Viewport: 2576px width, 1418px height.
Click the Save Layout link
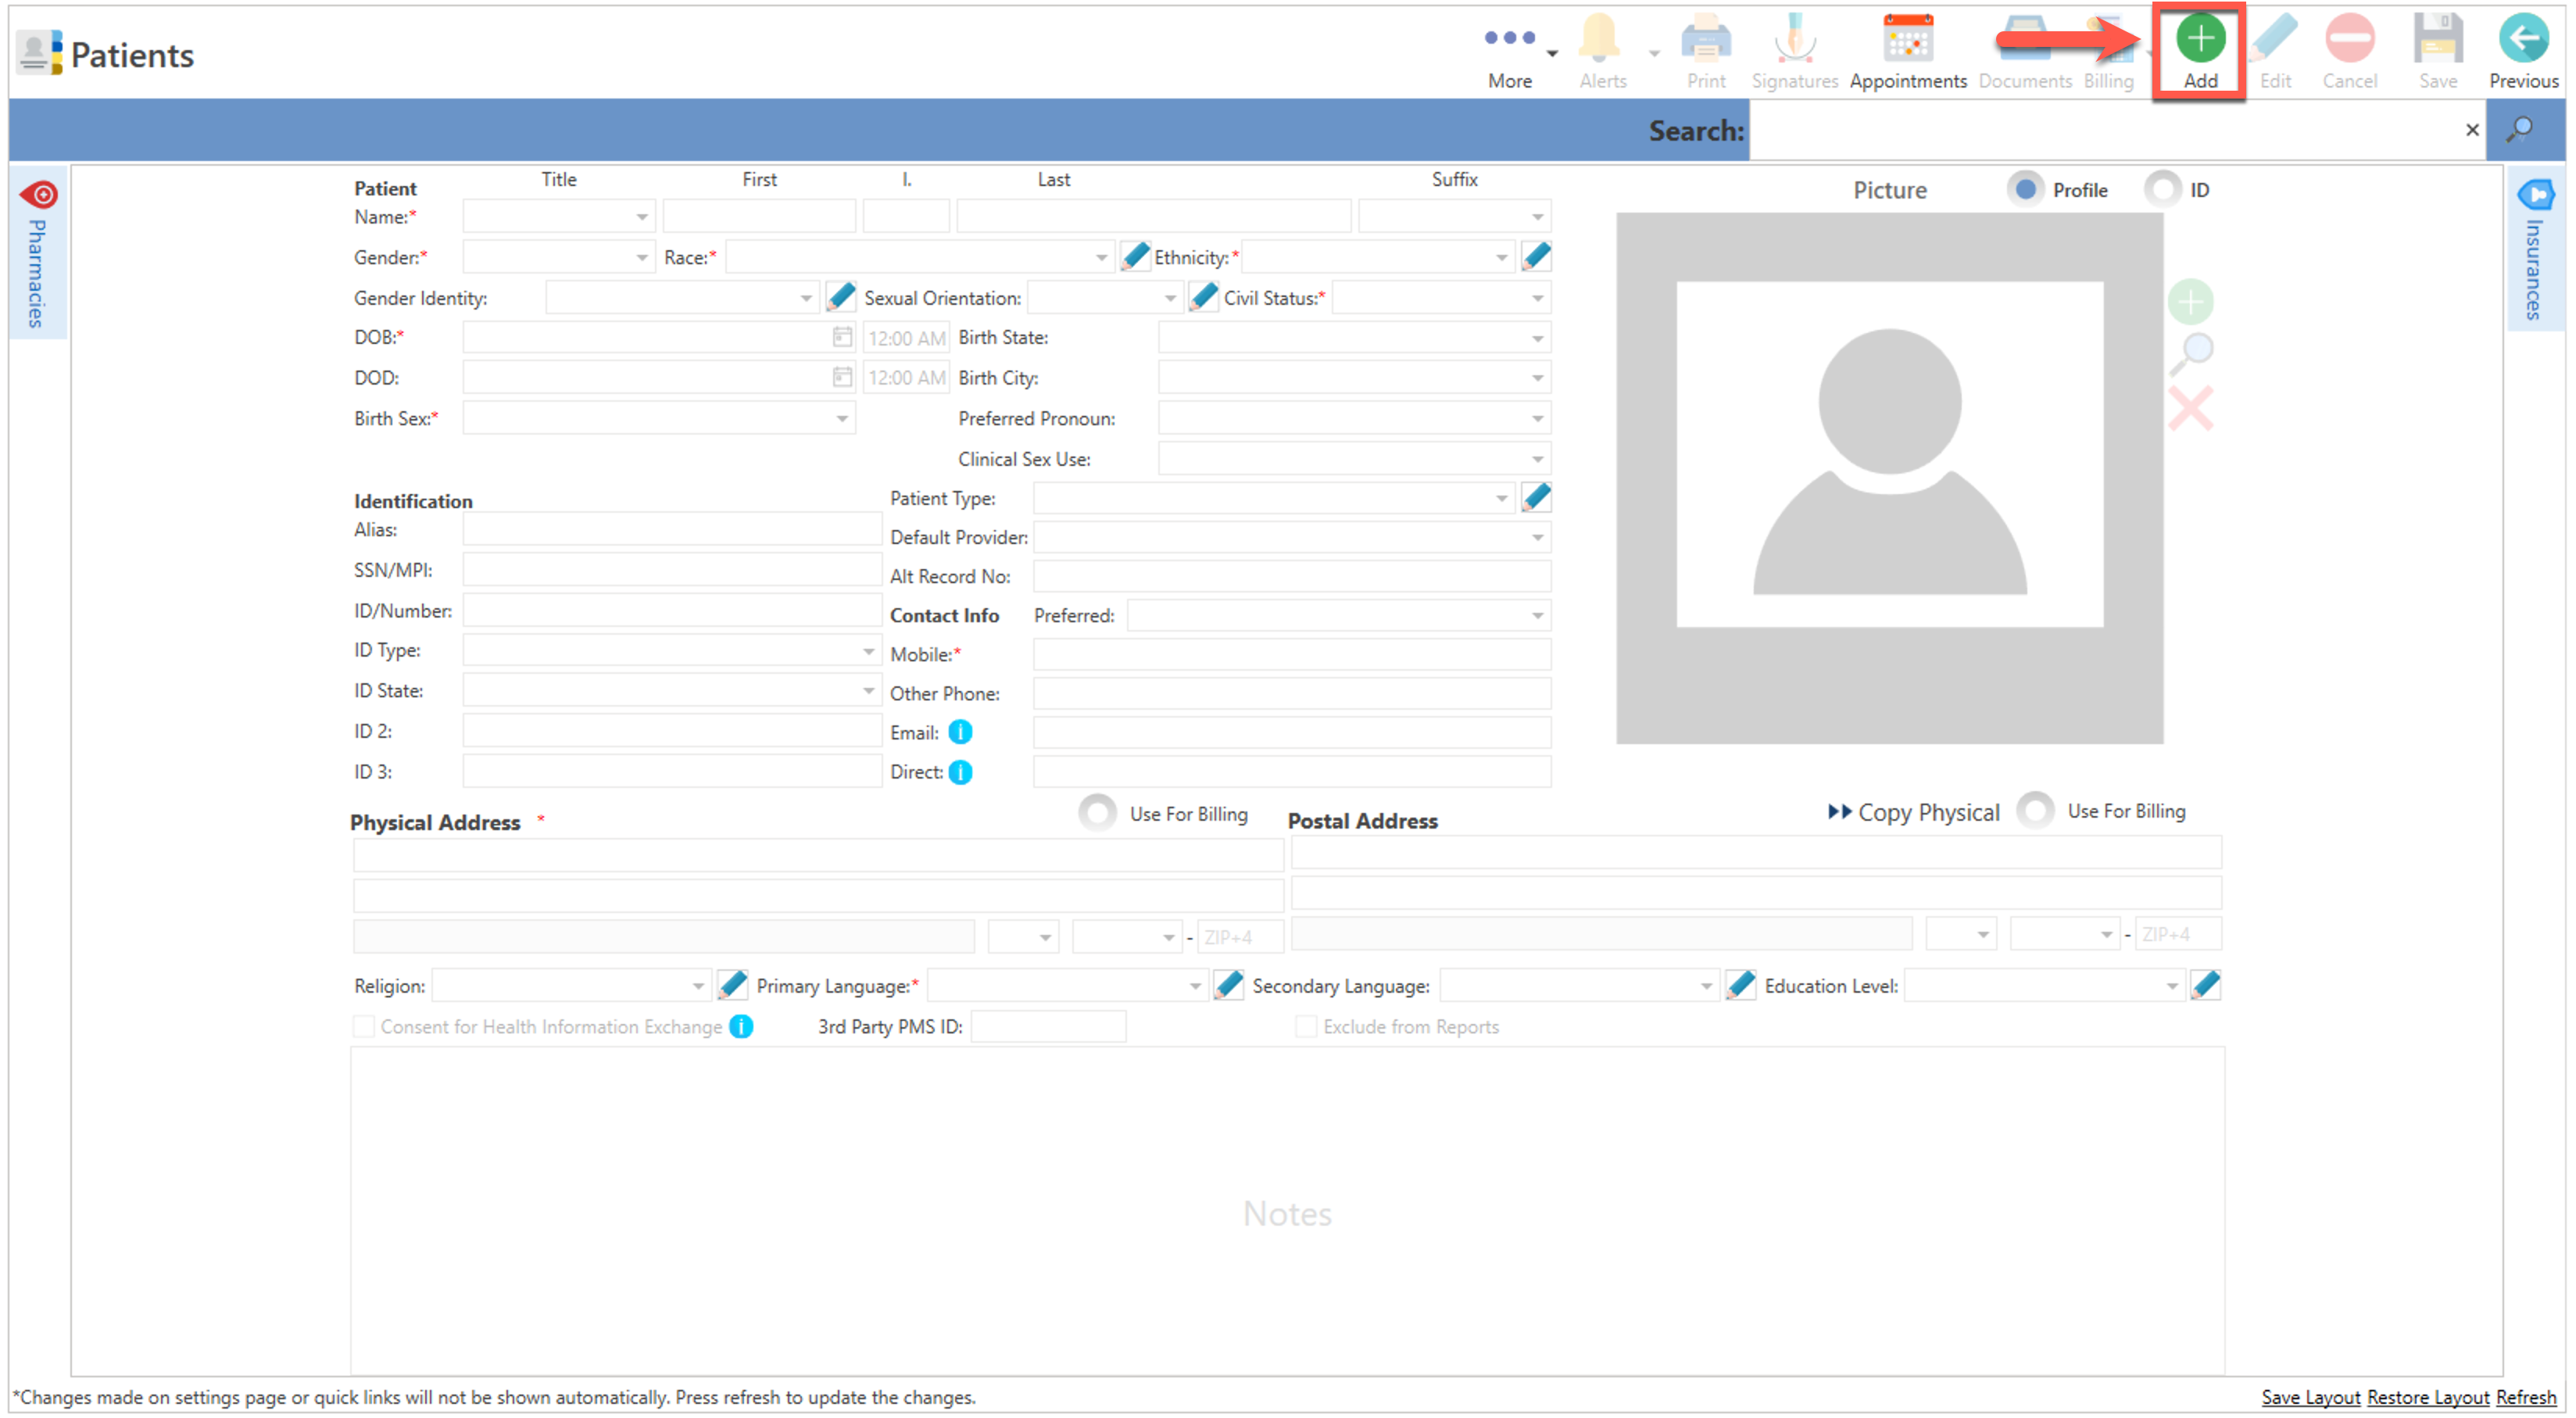2310,1397
